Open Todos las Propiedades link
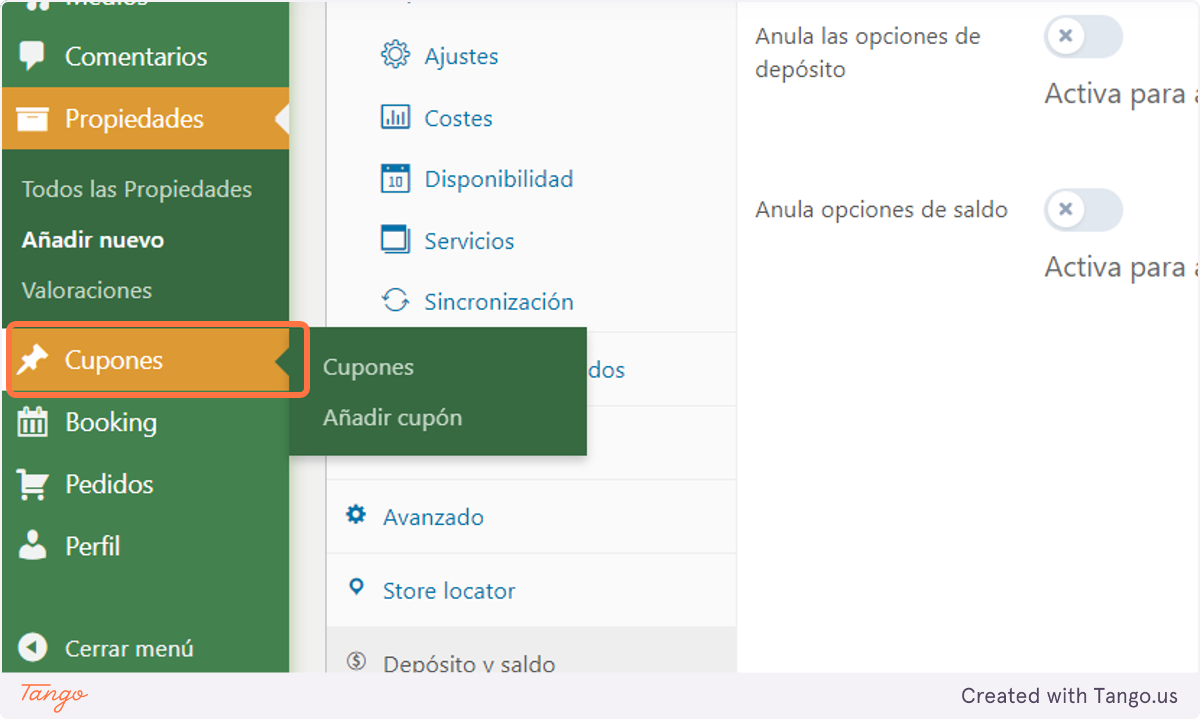The image size is (1200, 719). pyautogui.click(x=137, y=189)
